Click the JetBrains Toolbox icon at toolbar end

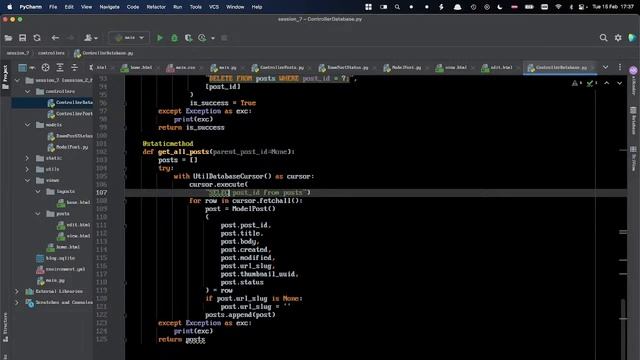coord(632,38)
